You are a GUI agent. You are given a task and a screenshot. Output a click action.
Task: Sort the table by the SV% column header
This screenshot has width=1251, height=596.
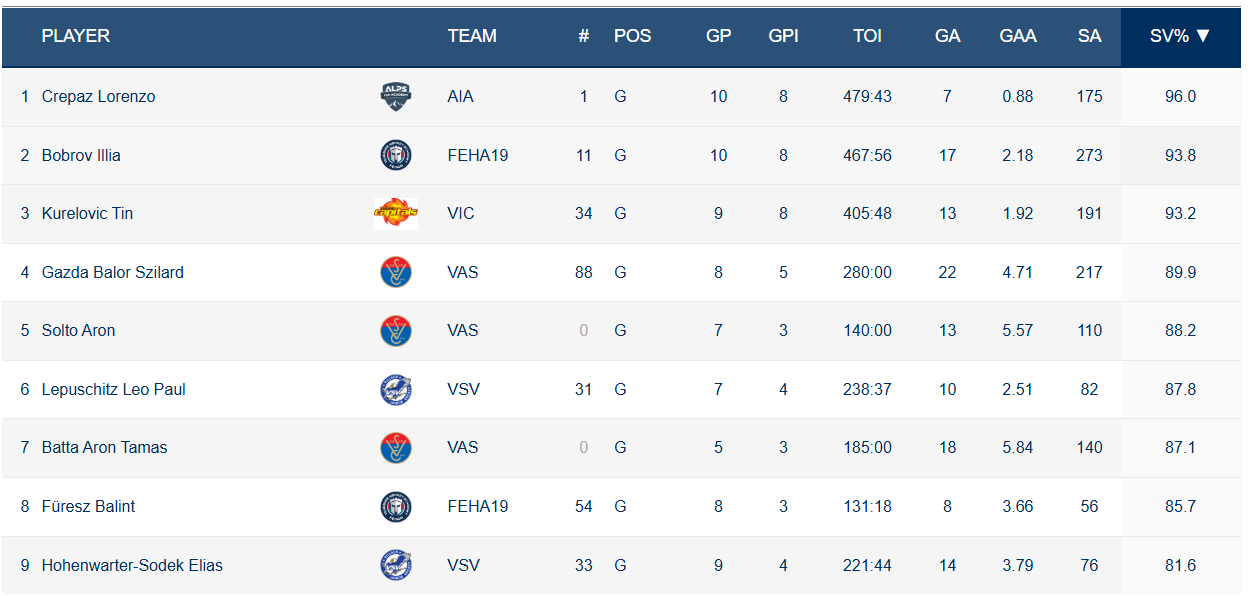pyautogui.click(x=1180, y=36)
